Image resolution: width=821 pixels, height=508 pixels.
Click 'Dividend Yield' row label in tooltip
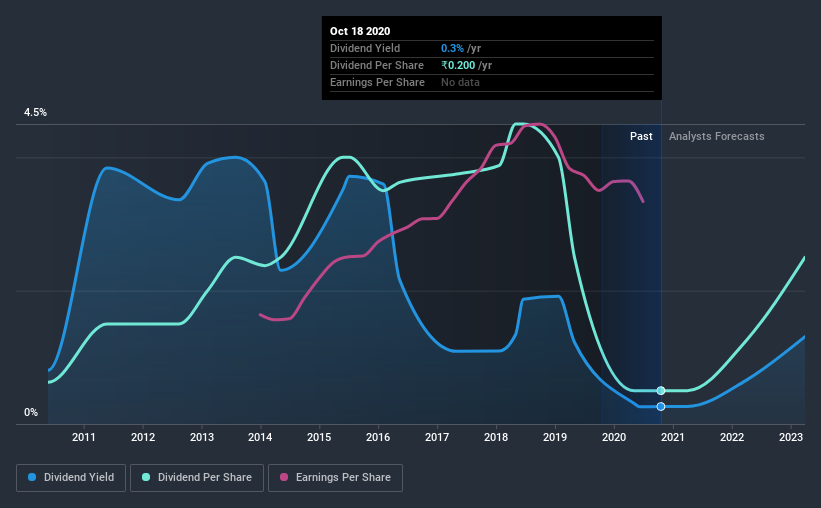coord(365,48)
